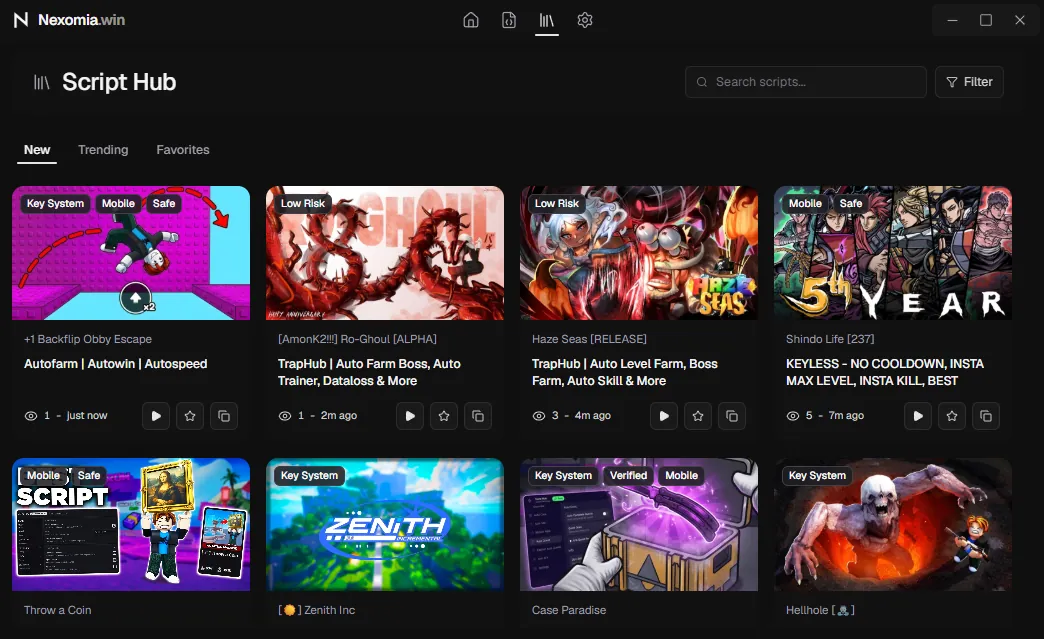
Task: Open the Case Paradise thumbnail
Action: (639, 525)
